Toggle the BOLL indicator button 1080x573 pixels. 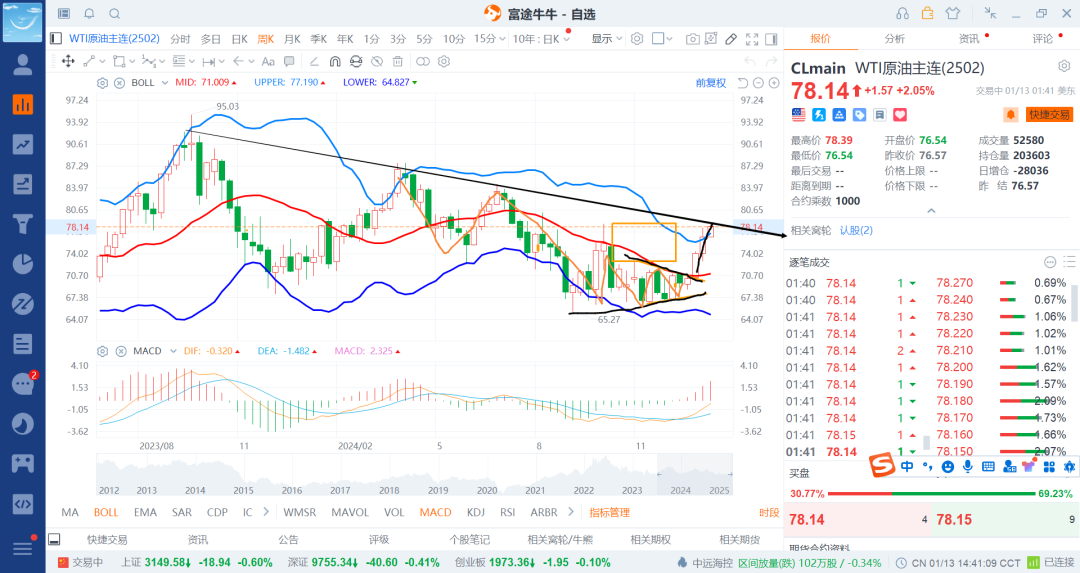coord(106,512)
